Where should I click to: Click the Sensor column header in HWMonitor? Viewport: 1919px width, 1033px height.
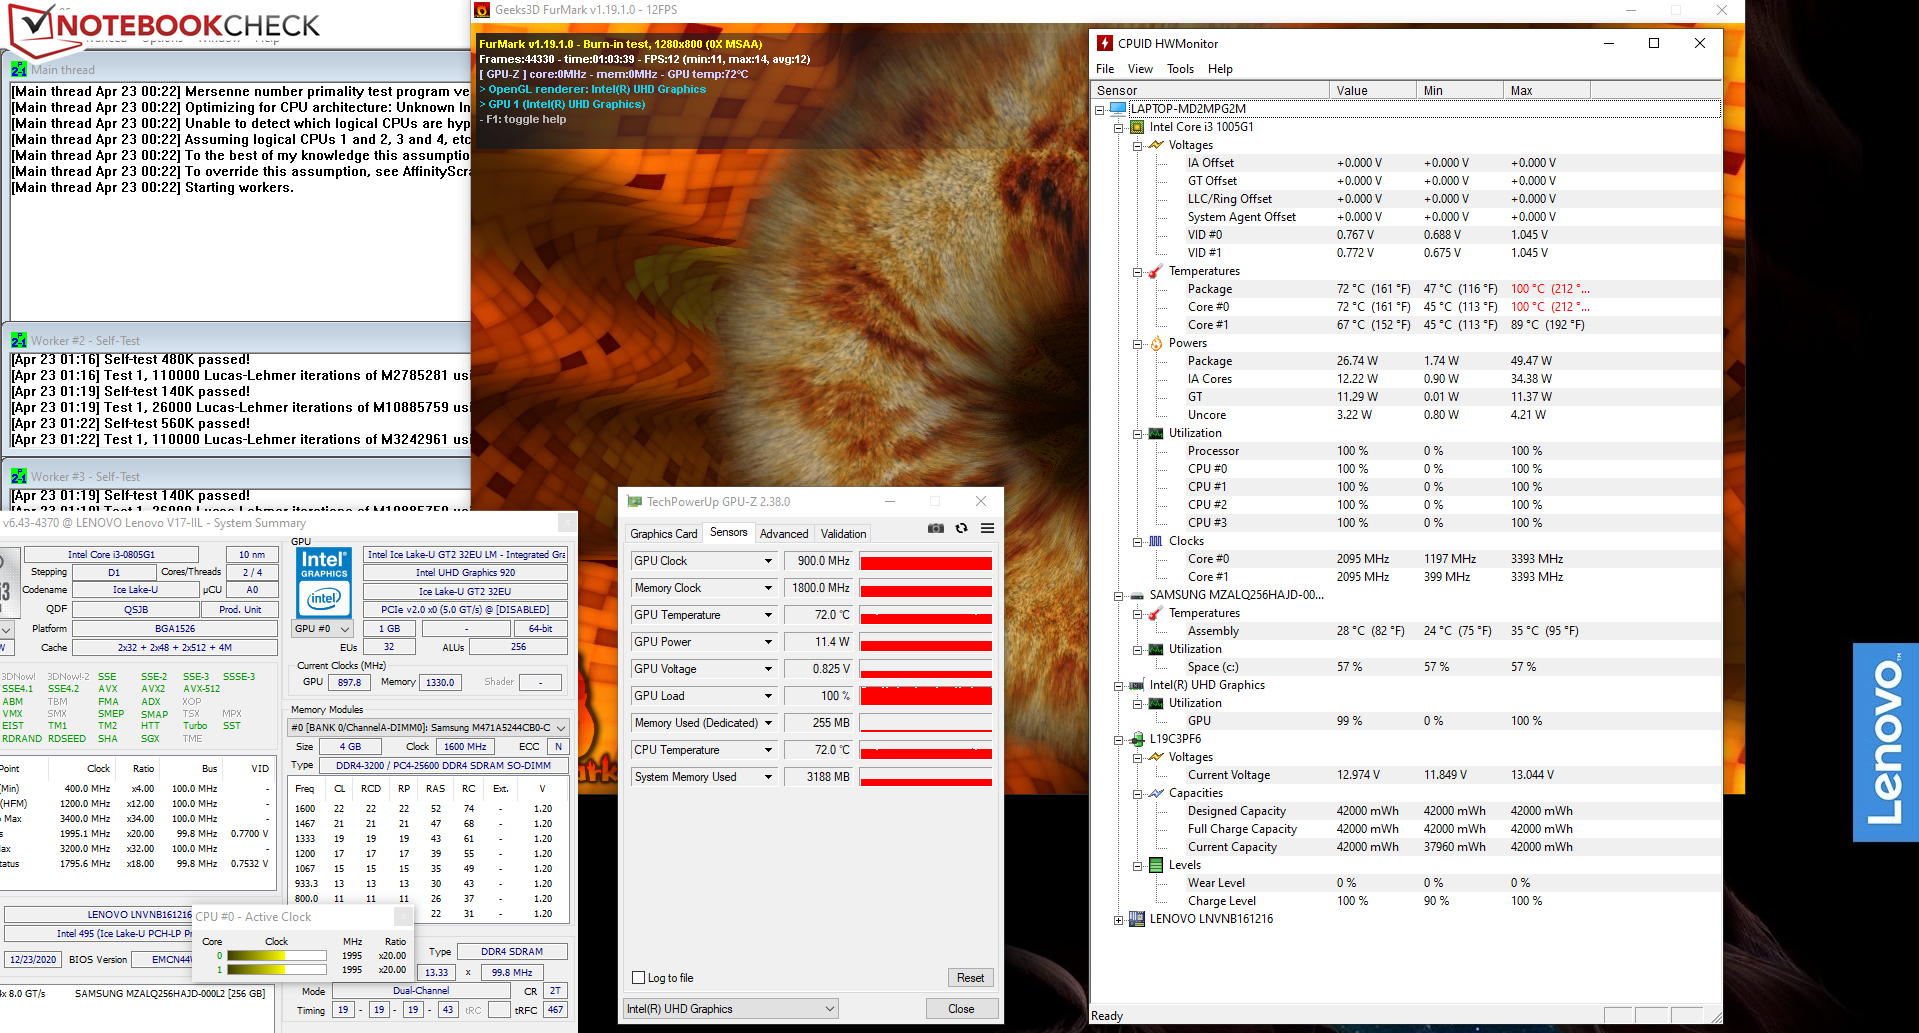[x=1211, y=90]
